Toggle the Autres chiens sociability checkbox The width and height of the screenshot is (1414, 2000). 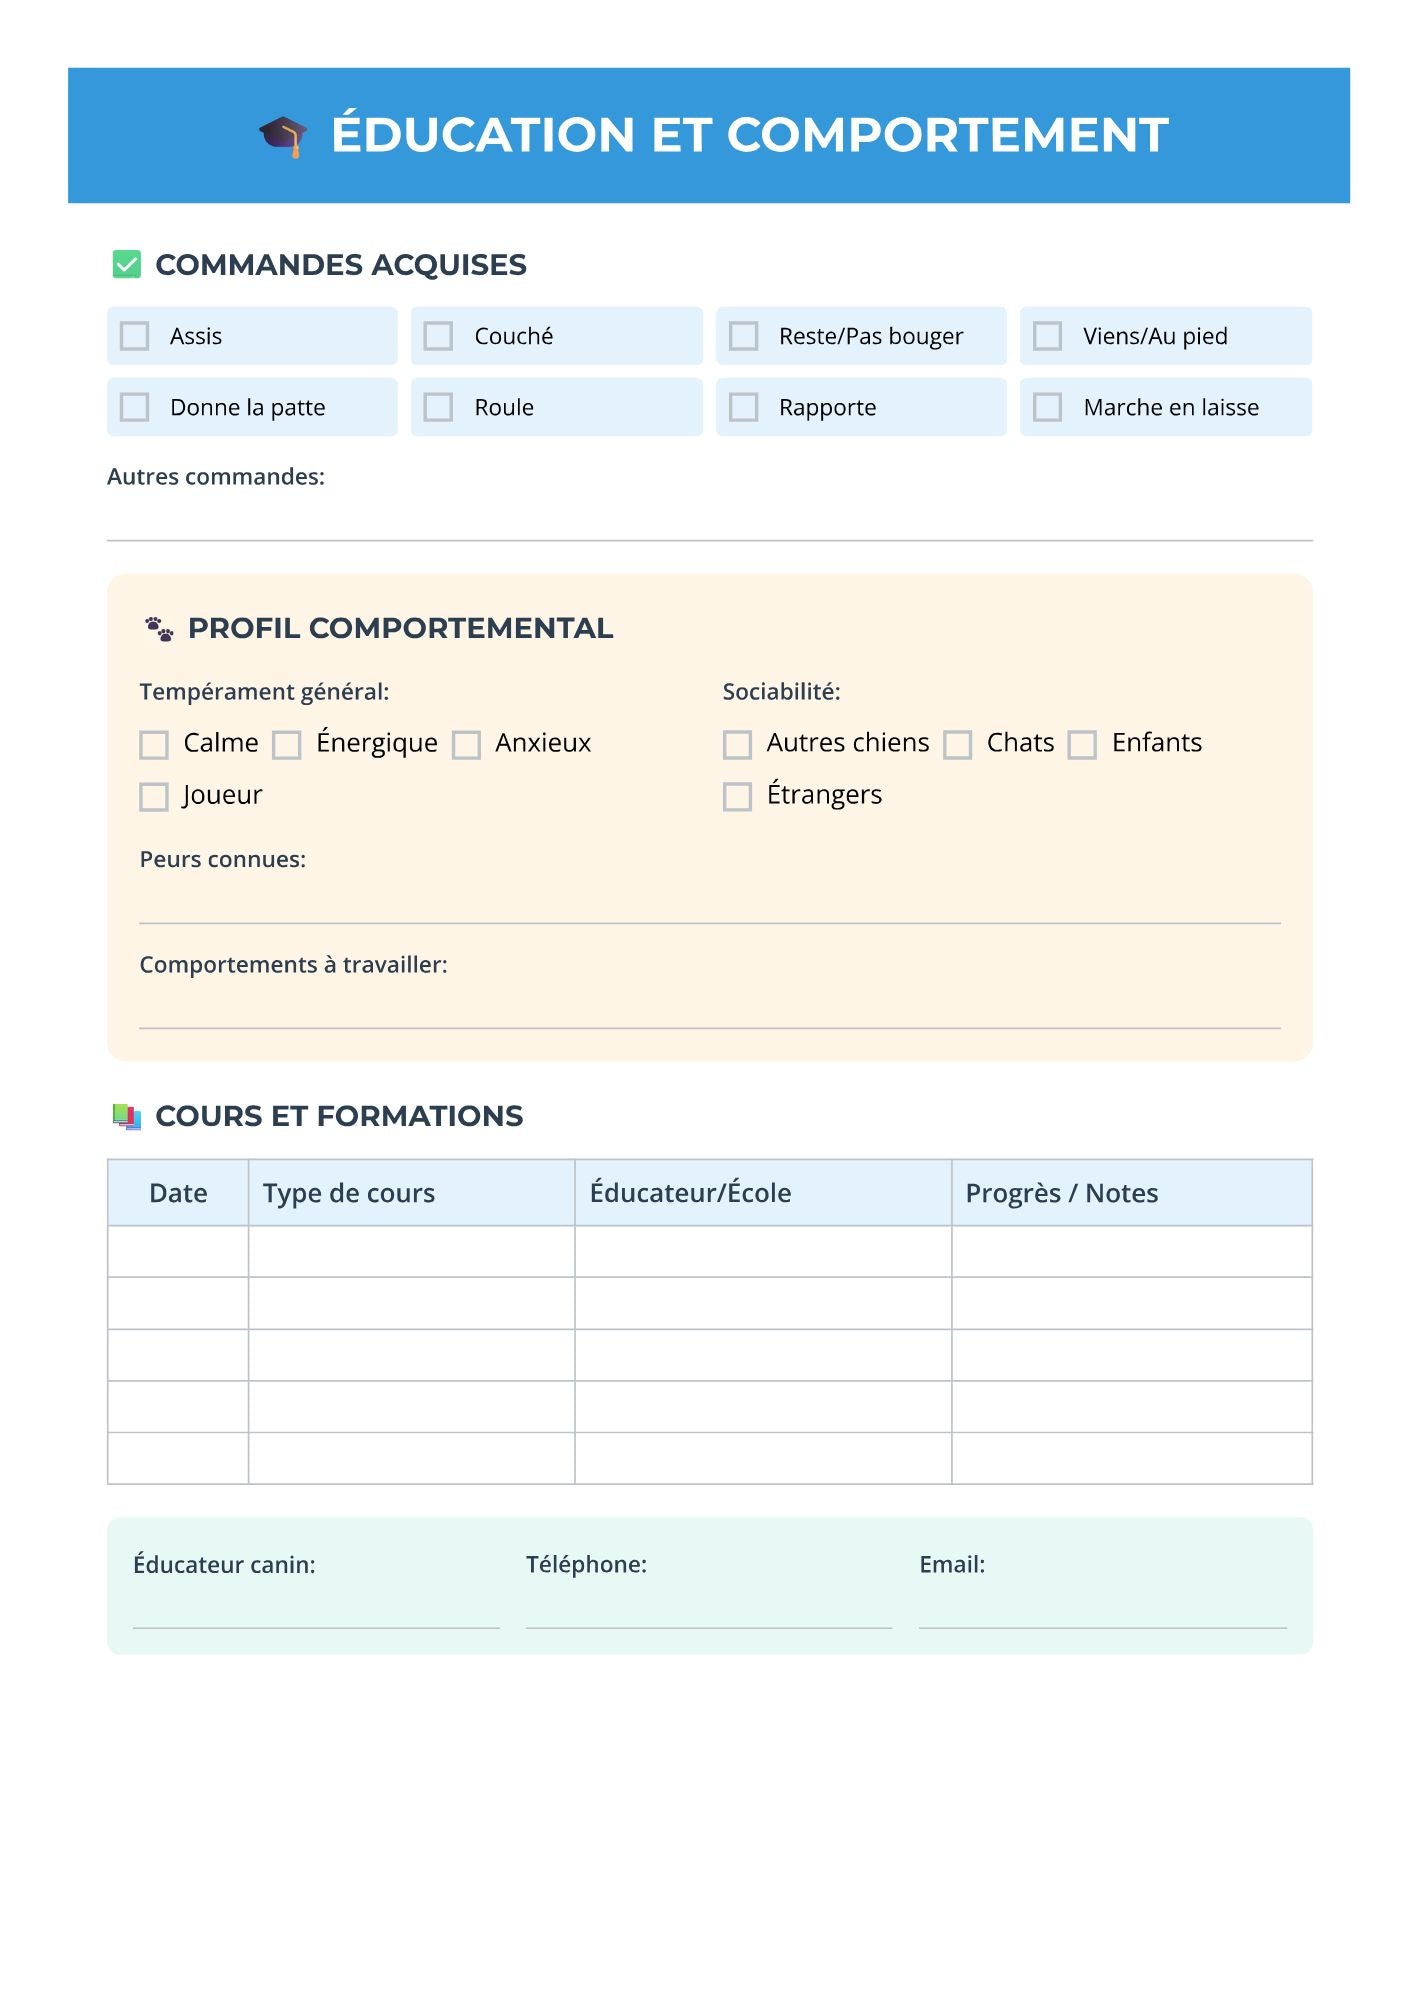point(737,745)
